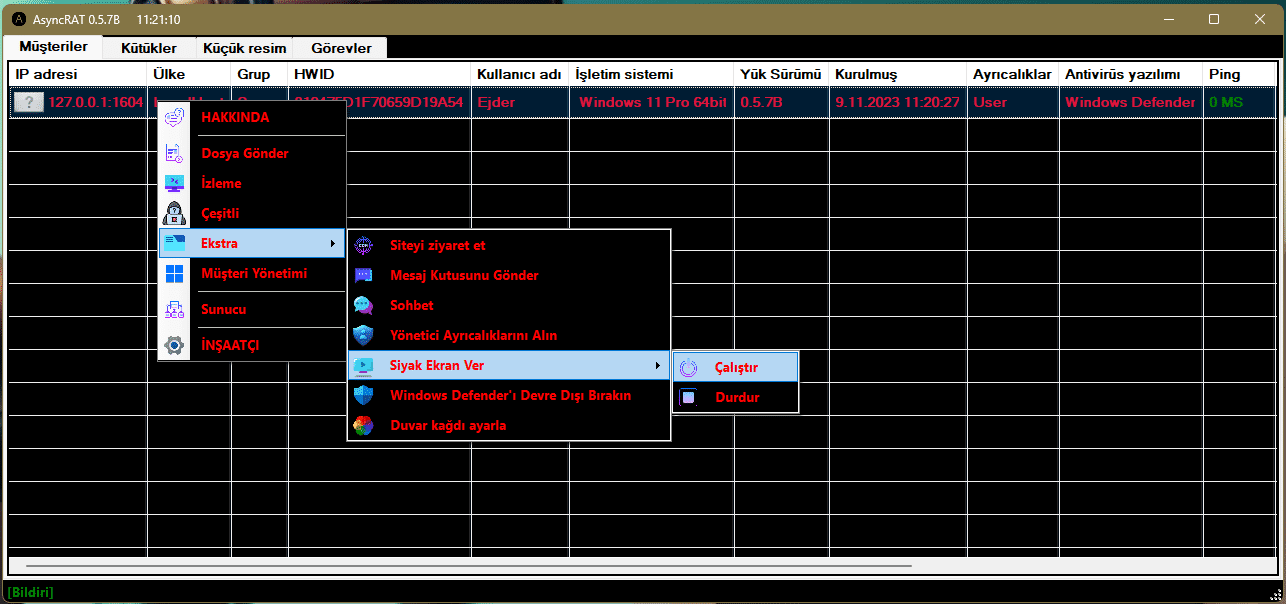
Task: Click the İşletim sistemi column header
Action: coord(652,74)
